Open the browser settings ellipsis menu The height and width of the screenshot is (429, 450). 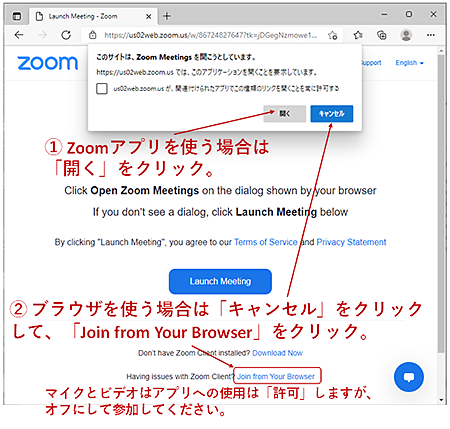click(x=431, y=35)
